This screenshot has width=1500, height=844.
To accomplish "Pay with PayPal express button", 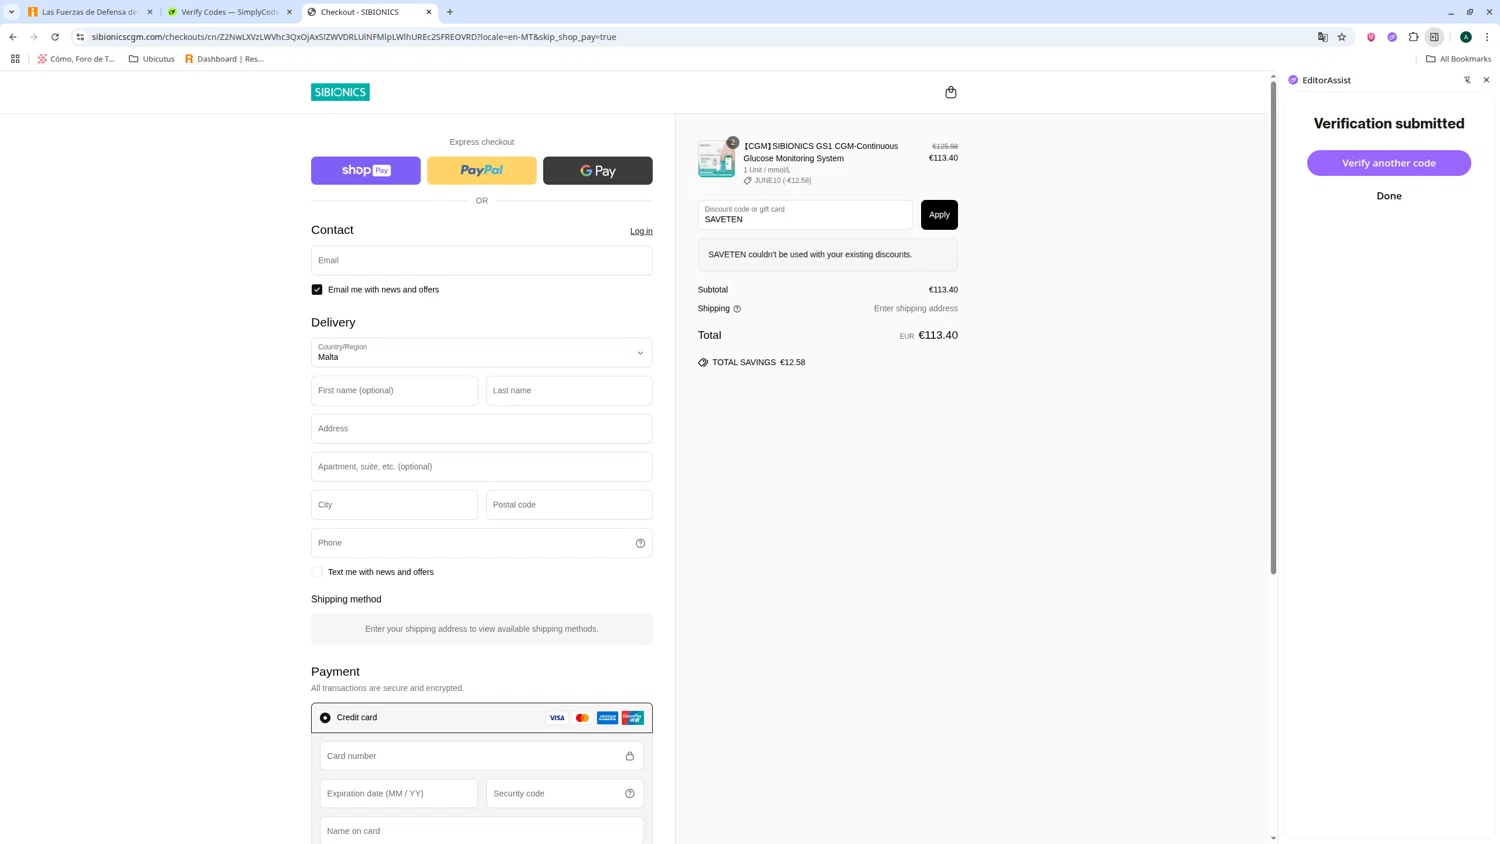I will pos(482,171).
